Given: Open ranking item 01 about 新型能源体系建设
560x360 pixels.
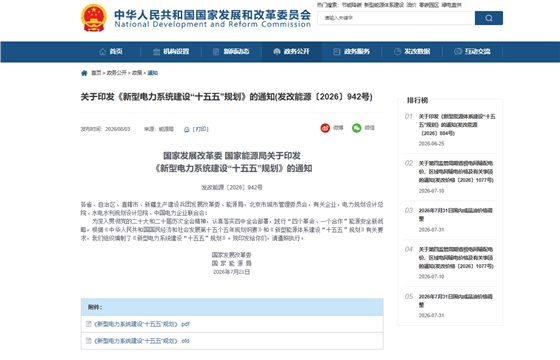Looking at the screenshot, I should tap(457, 125).
